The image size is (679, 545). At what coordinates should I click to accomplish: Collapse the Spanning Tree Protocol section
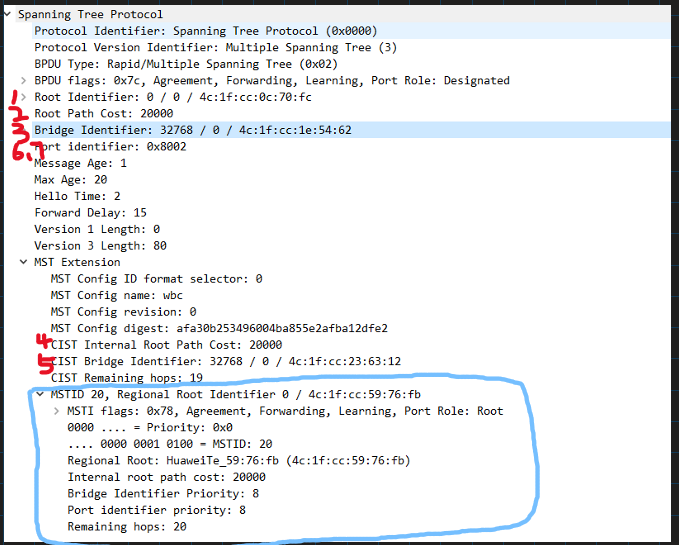(x=7, y=14)
